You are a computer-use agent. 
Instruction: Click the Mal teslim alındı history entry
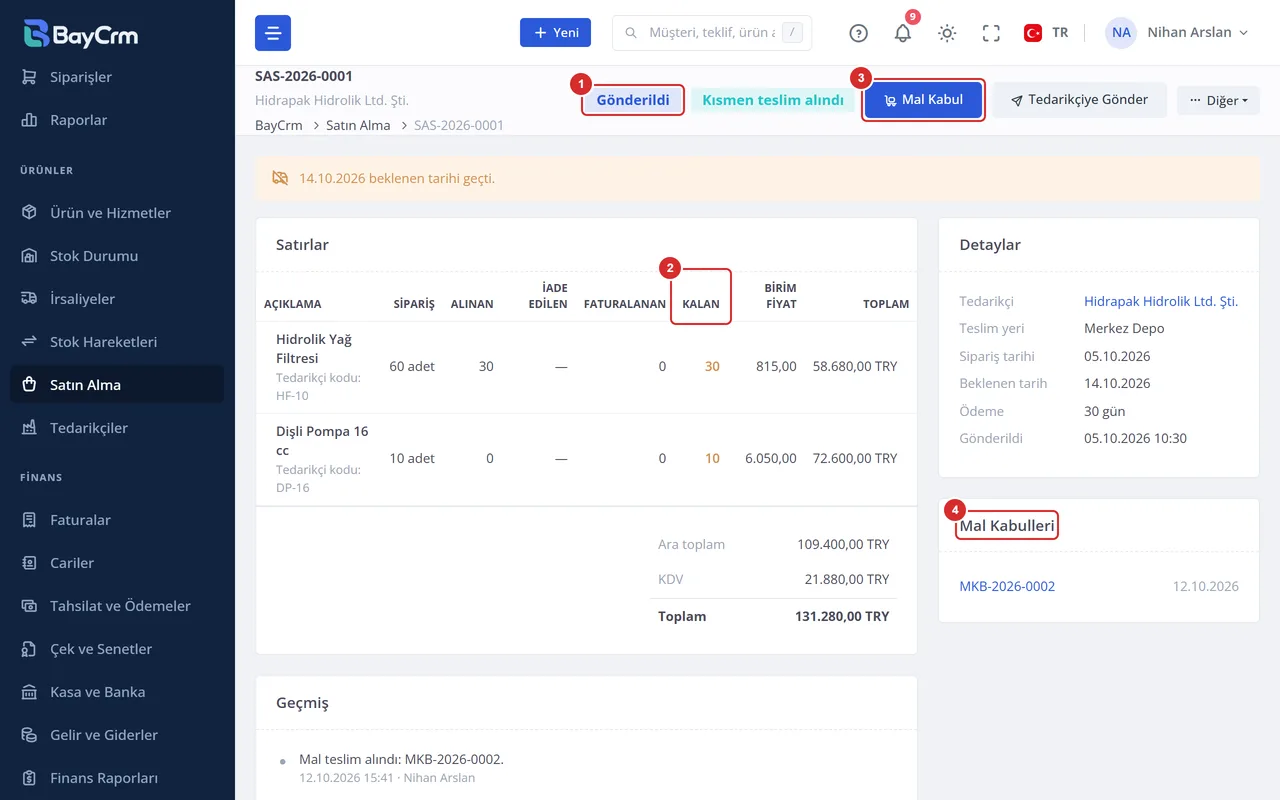click(x=401, y=760)
